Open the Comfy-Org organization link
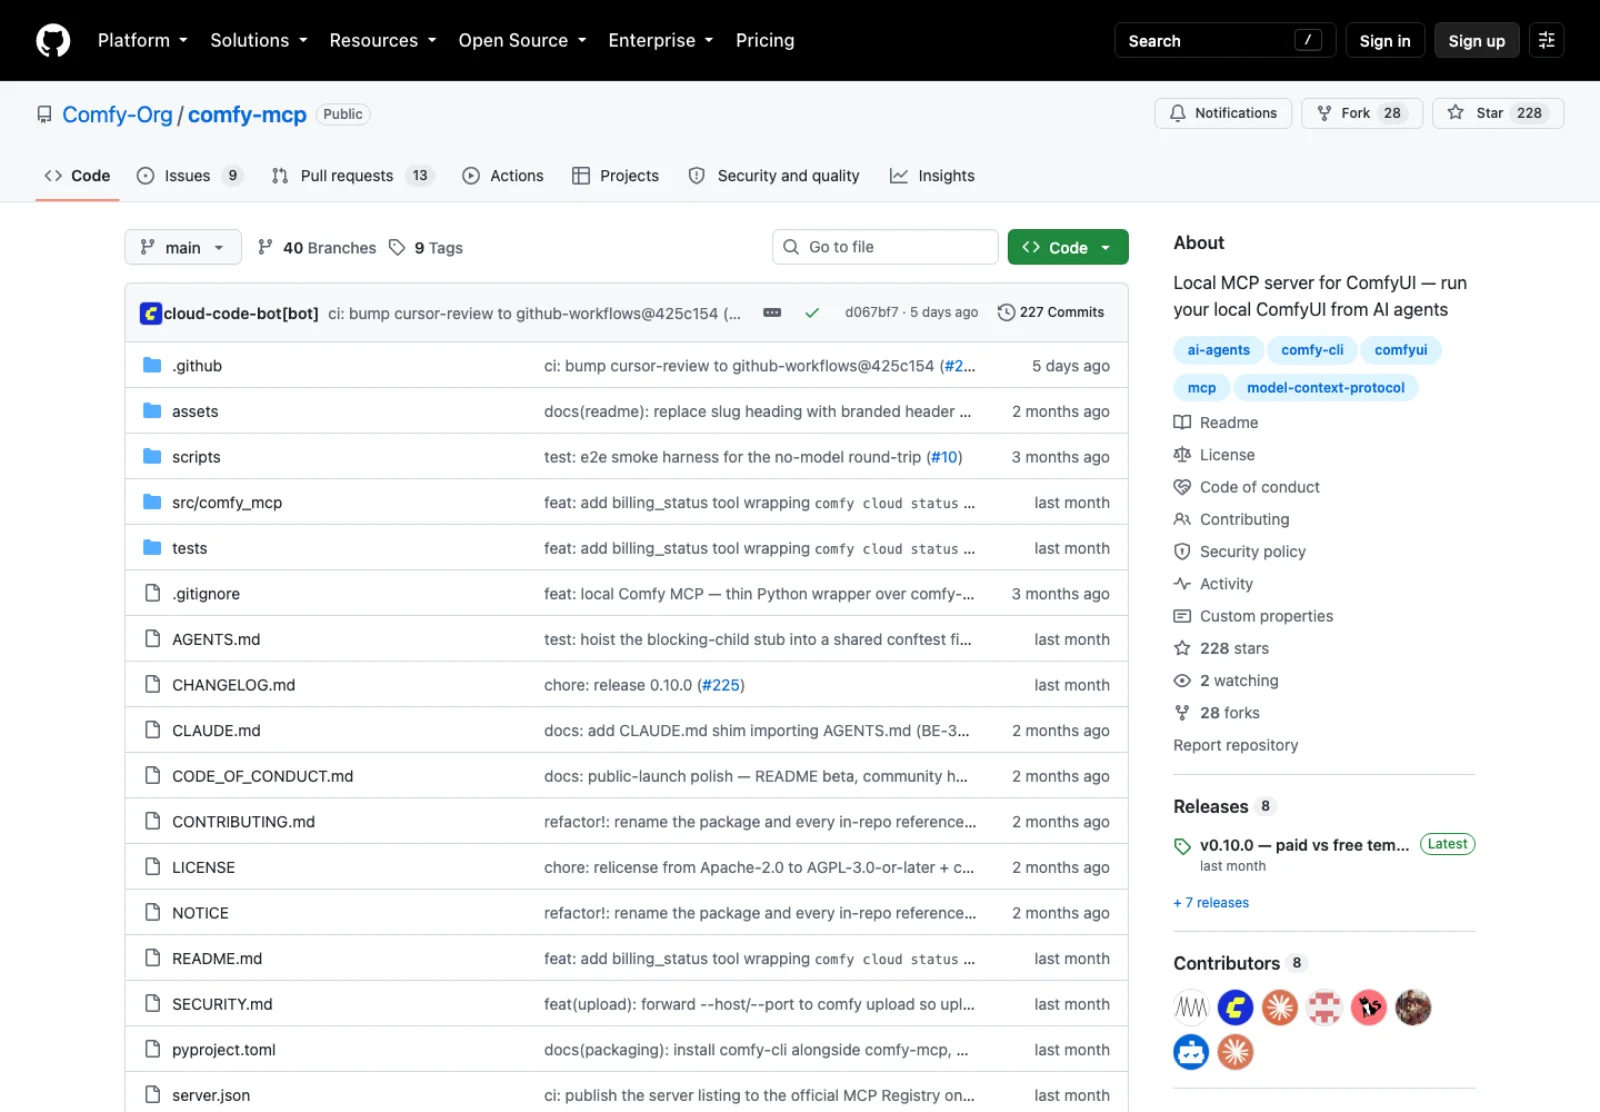The width and height of the screenshot is (1600, 1112). [x=117, y=114]
